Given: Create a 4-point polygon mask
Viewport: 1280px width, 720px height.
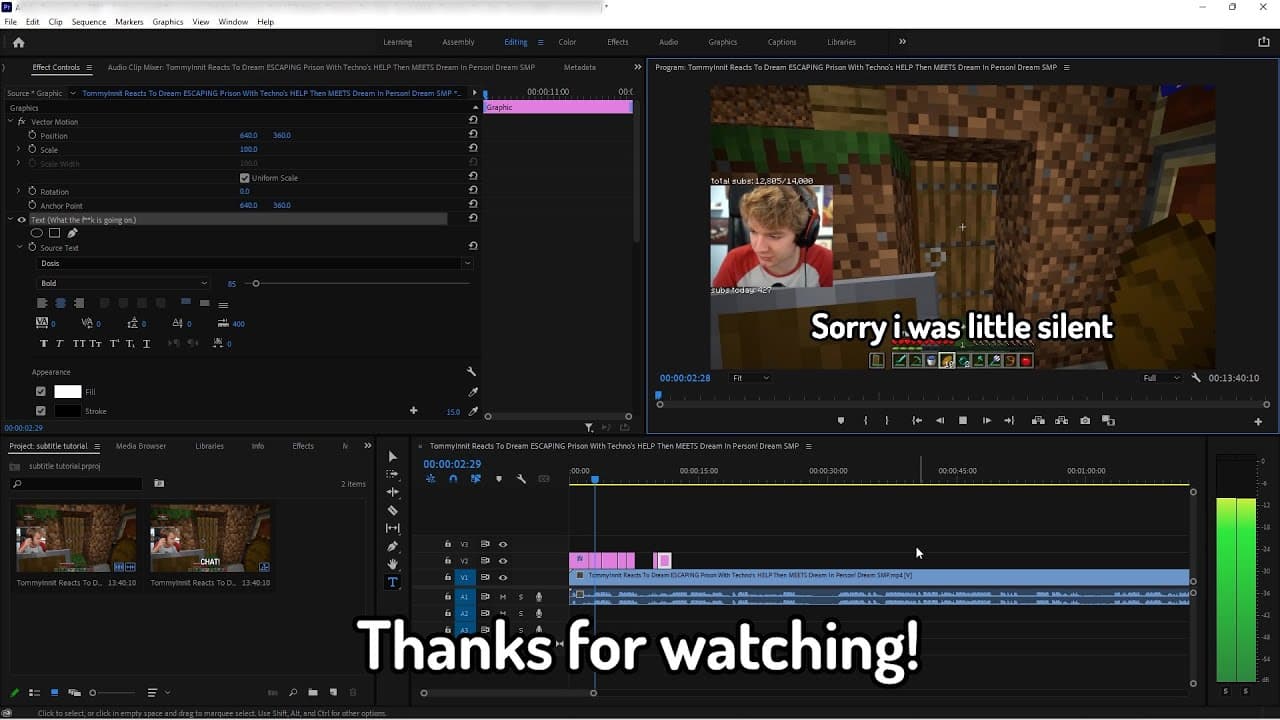Looking at the screenshot, I should coord(55,233).
